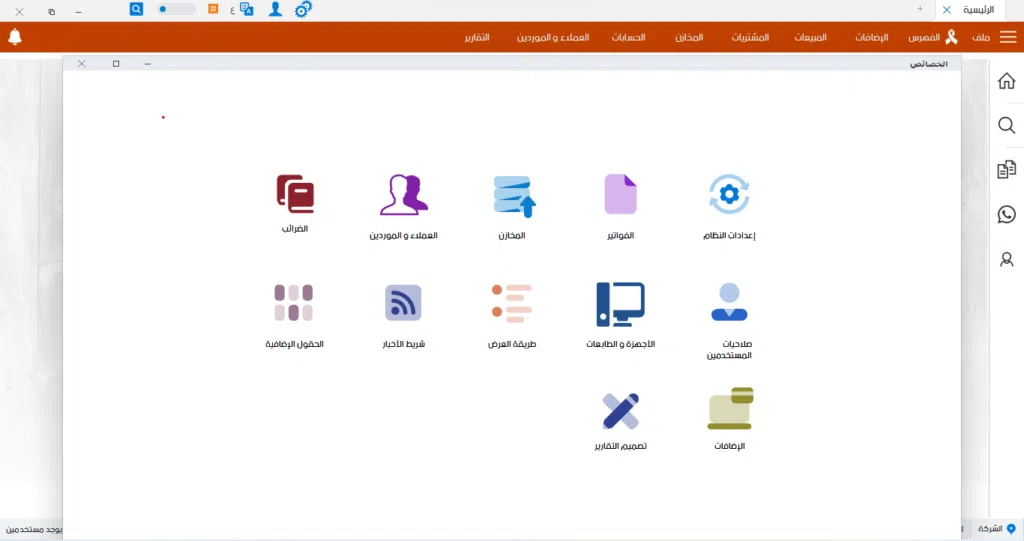Open Devices and Printers settings icon
The height and width of the screenshot is (541, 1024).
[620, 304]
